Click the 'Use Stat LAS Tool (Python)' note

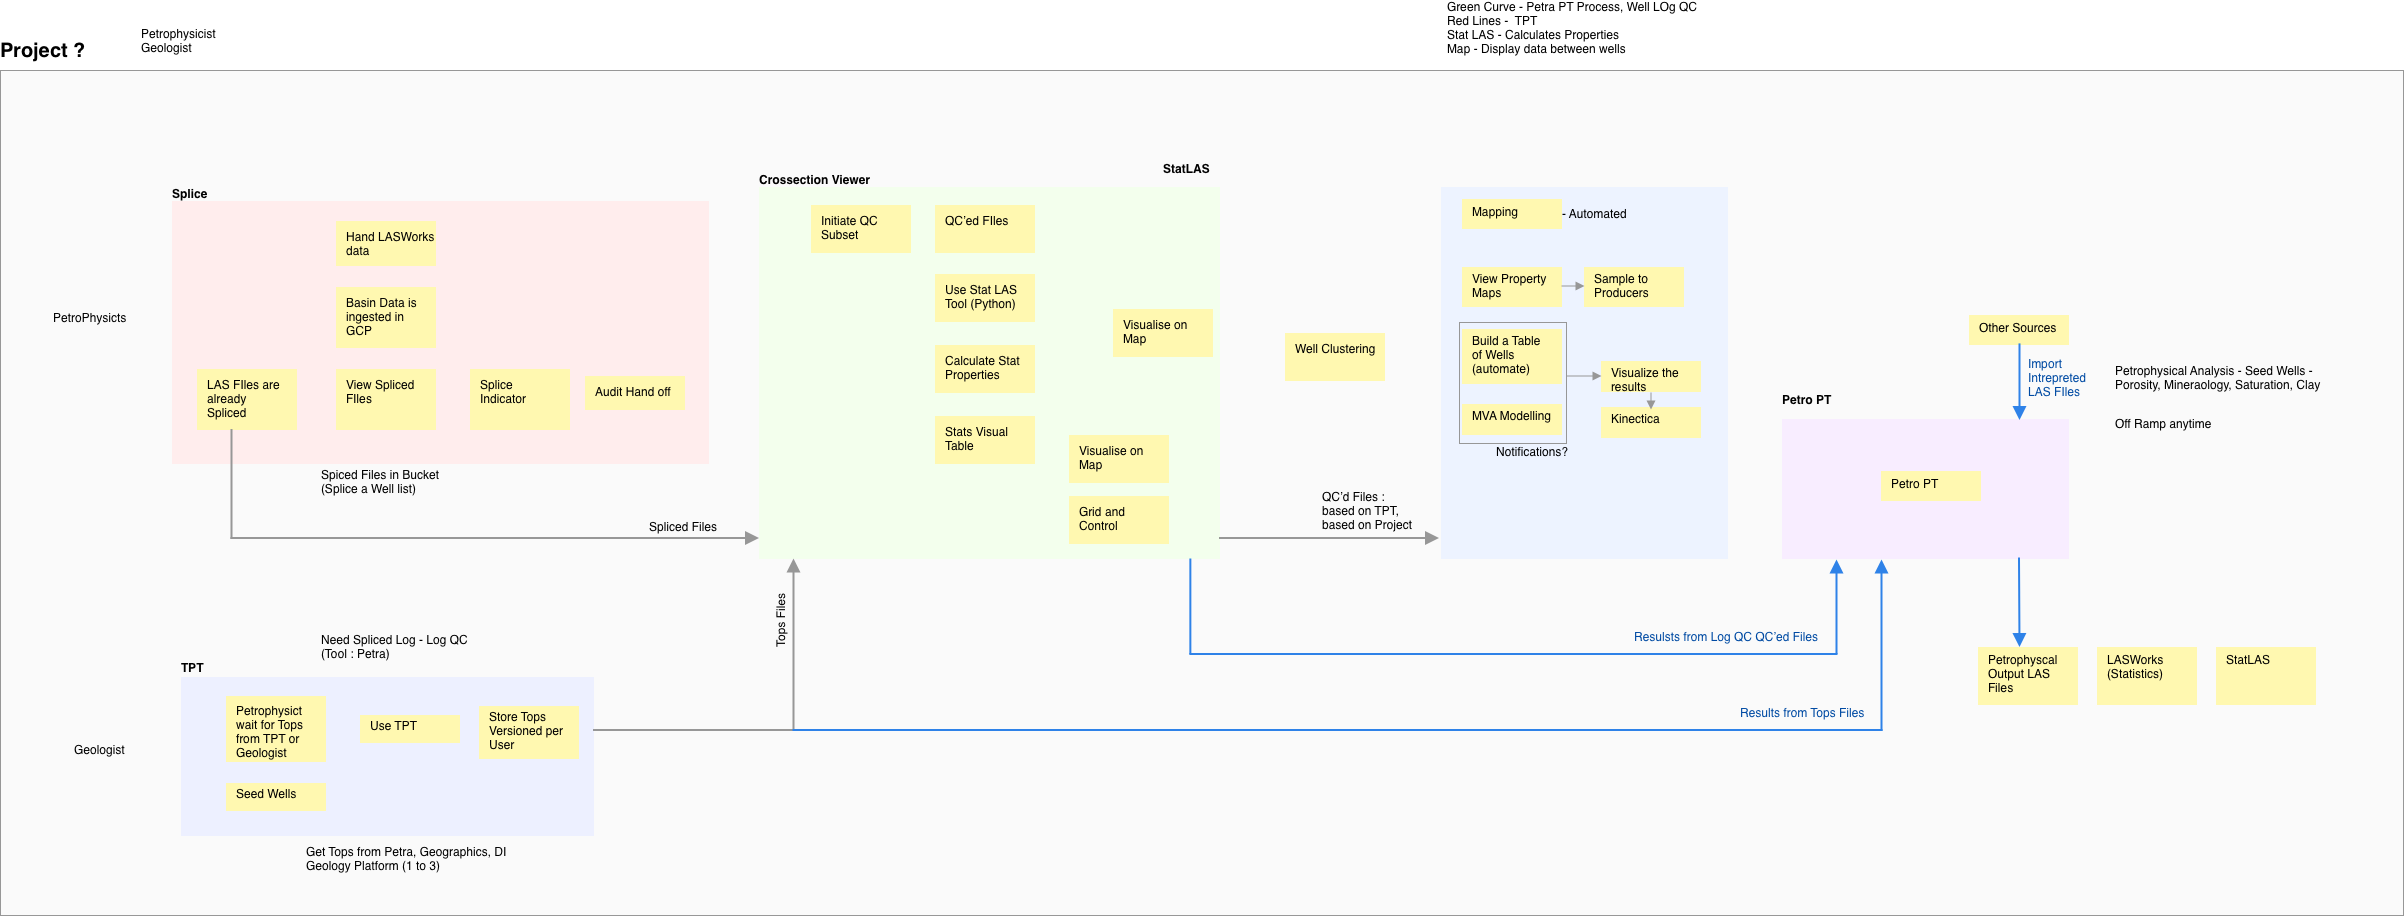[984, 298]
